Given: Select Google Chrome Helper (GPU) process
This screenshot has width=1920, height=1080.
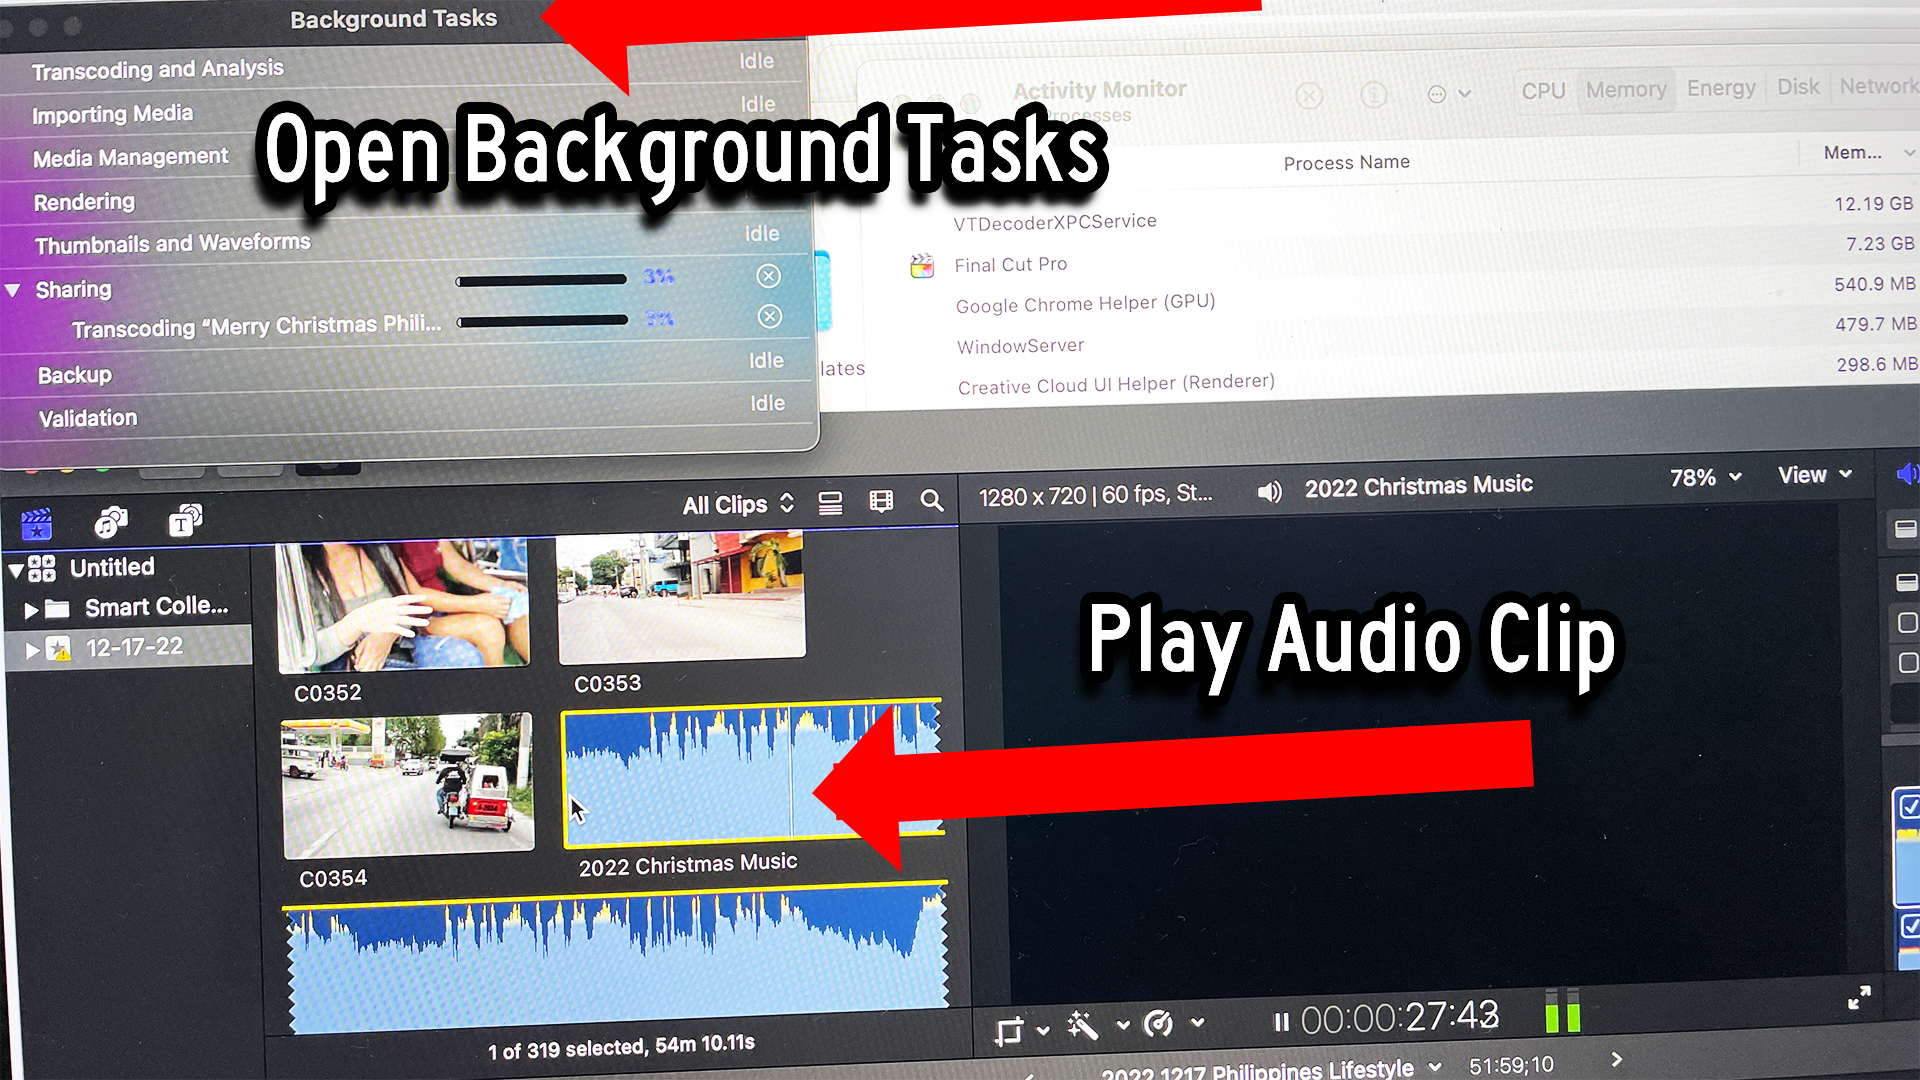Looking at the screenshot, I should point(1085,304).
